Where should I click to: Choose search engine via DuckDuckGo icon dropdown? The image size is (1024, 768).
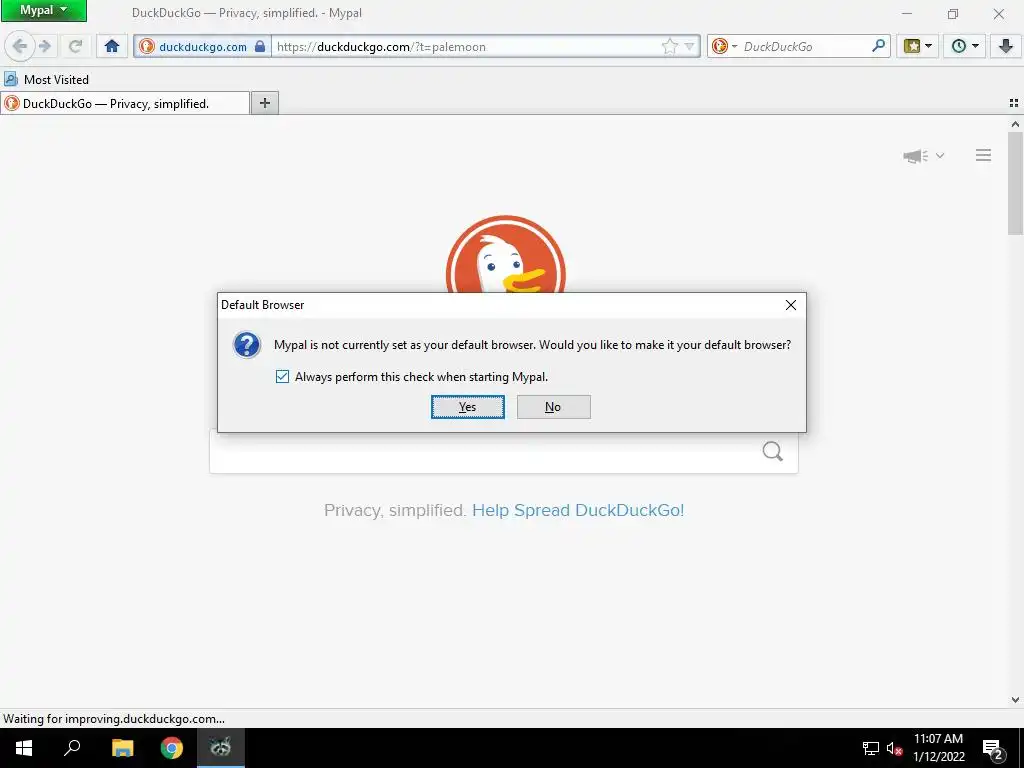click(x=724, y=46)
